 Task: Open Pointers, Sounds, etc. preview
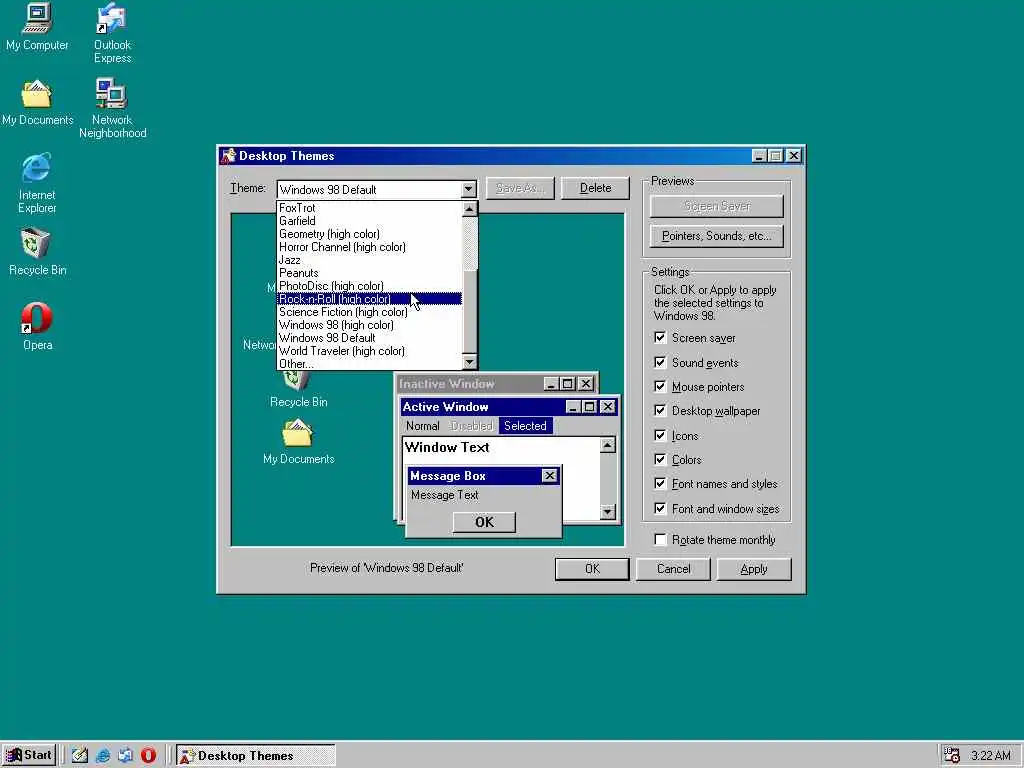[x=716, y=236]
